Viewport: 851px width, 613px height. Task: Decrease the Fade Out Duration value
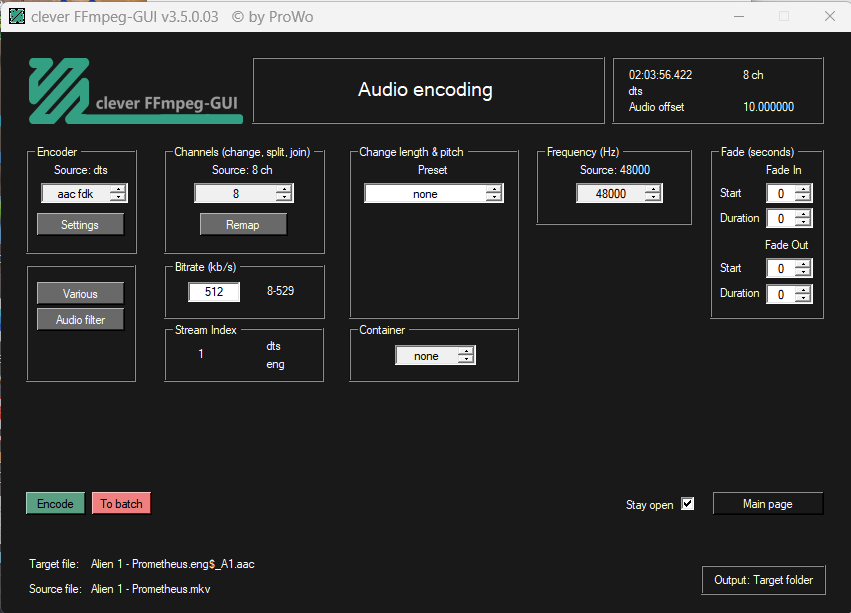803,298
